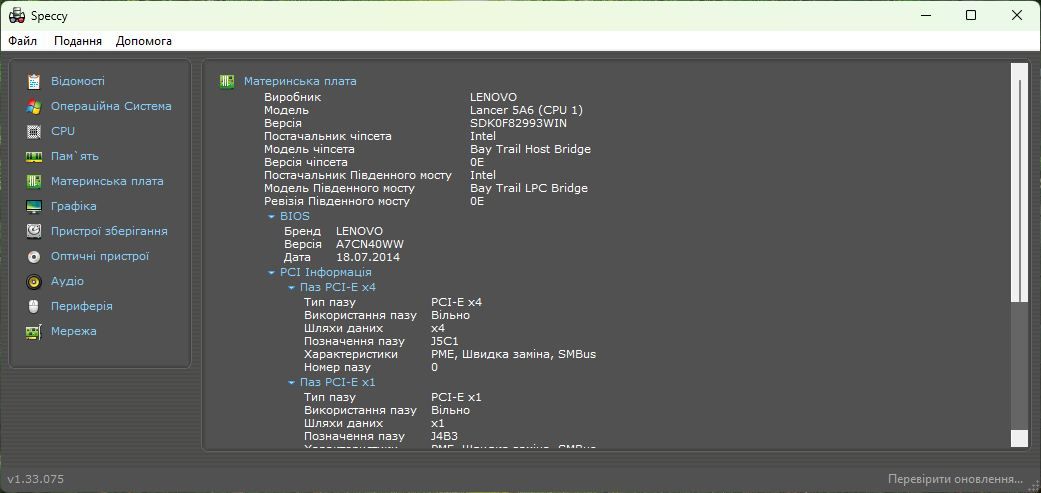This screenshot has width=1041, height=493.
Task: Click the Ревізія Південного мосту label
Action: coord(337,201)
